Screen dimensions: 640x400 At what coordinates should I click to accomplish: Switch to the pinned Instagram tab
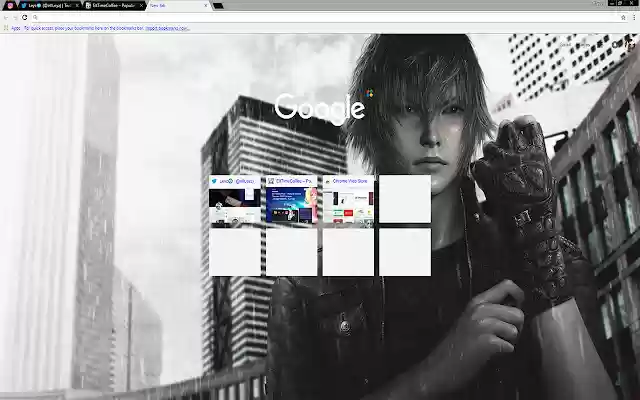point(10,6)
